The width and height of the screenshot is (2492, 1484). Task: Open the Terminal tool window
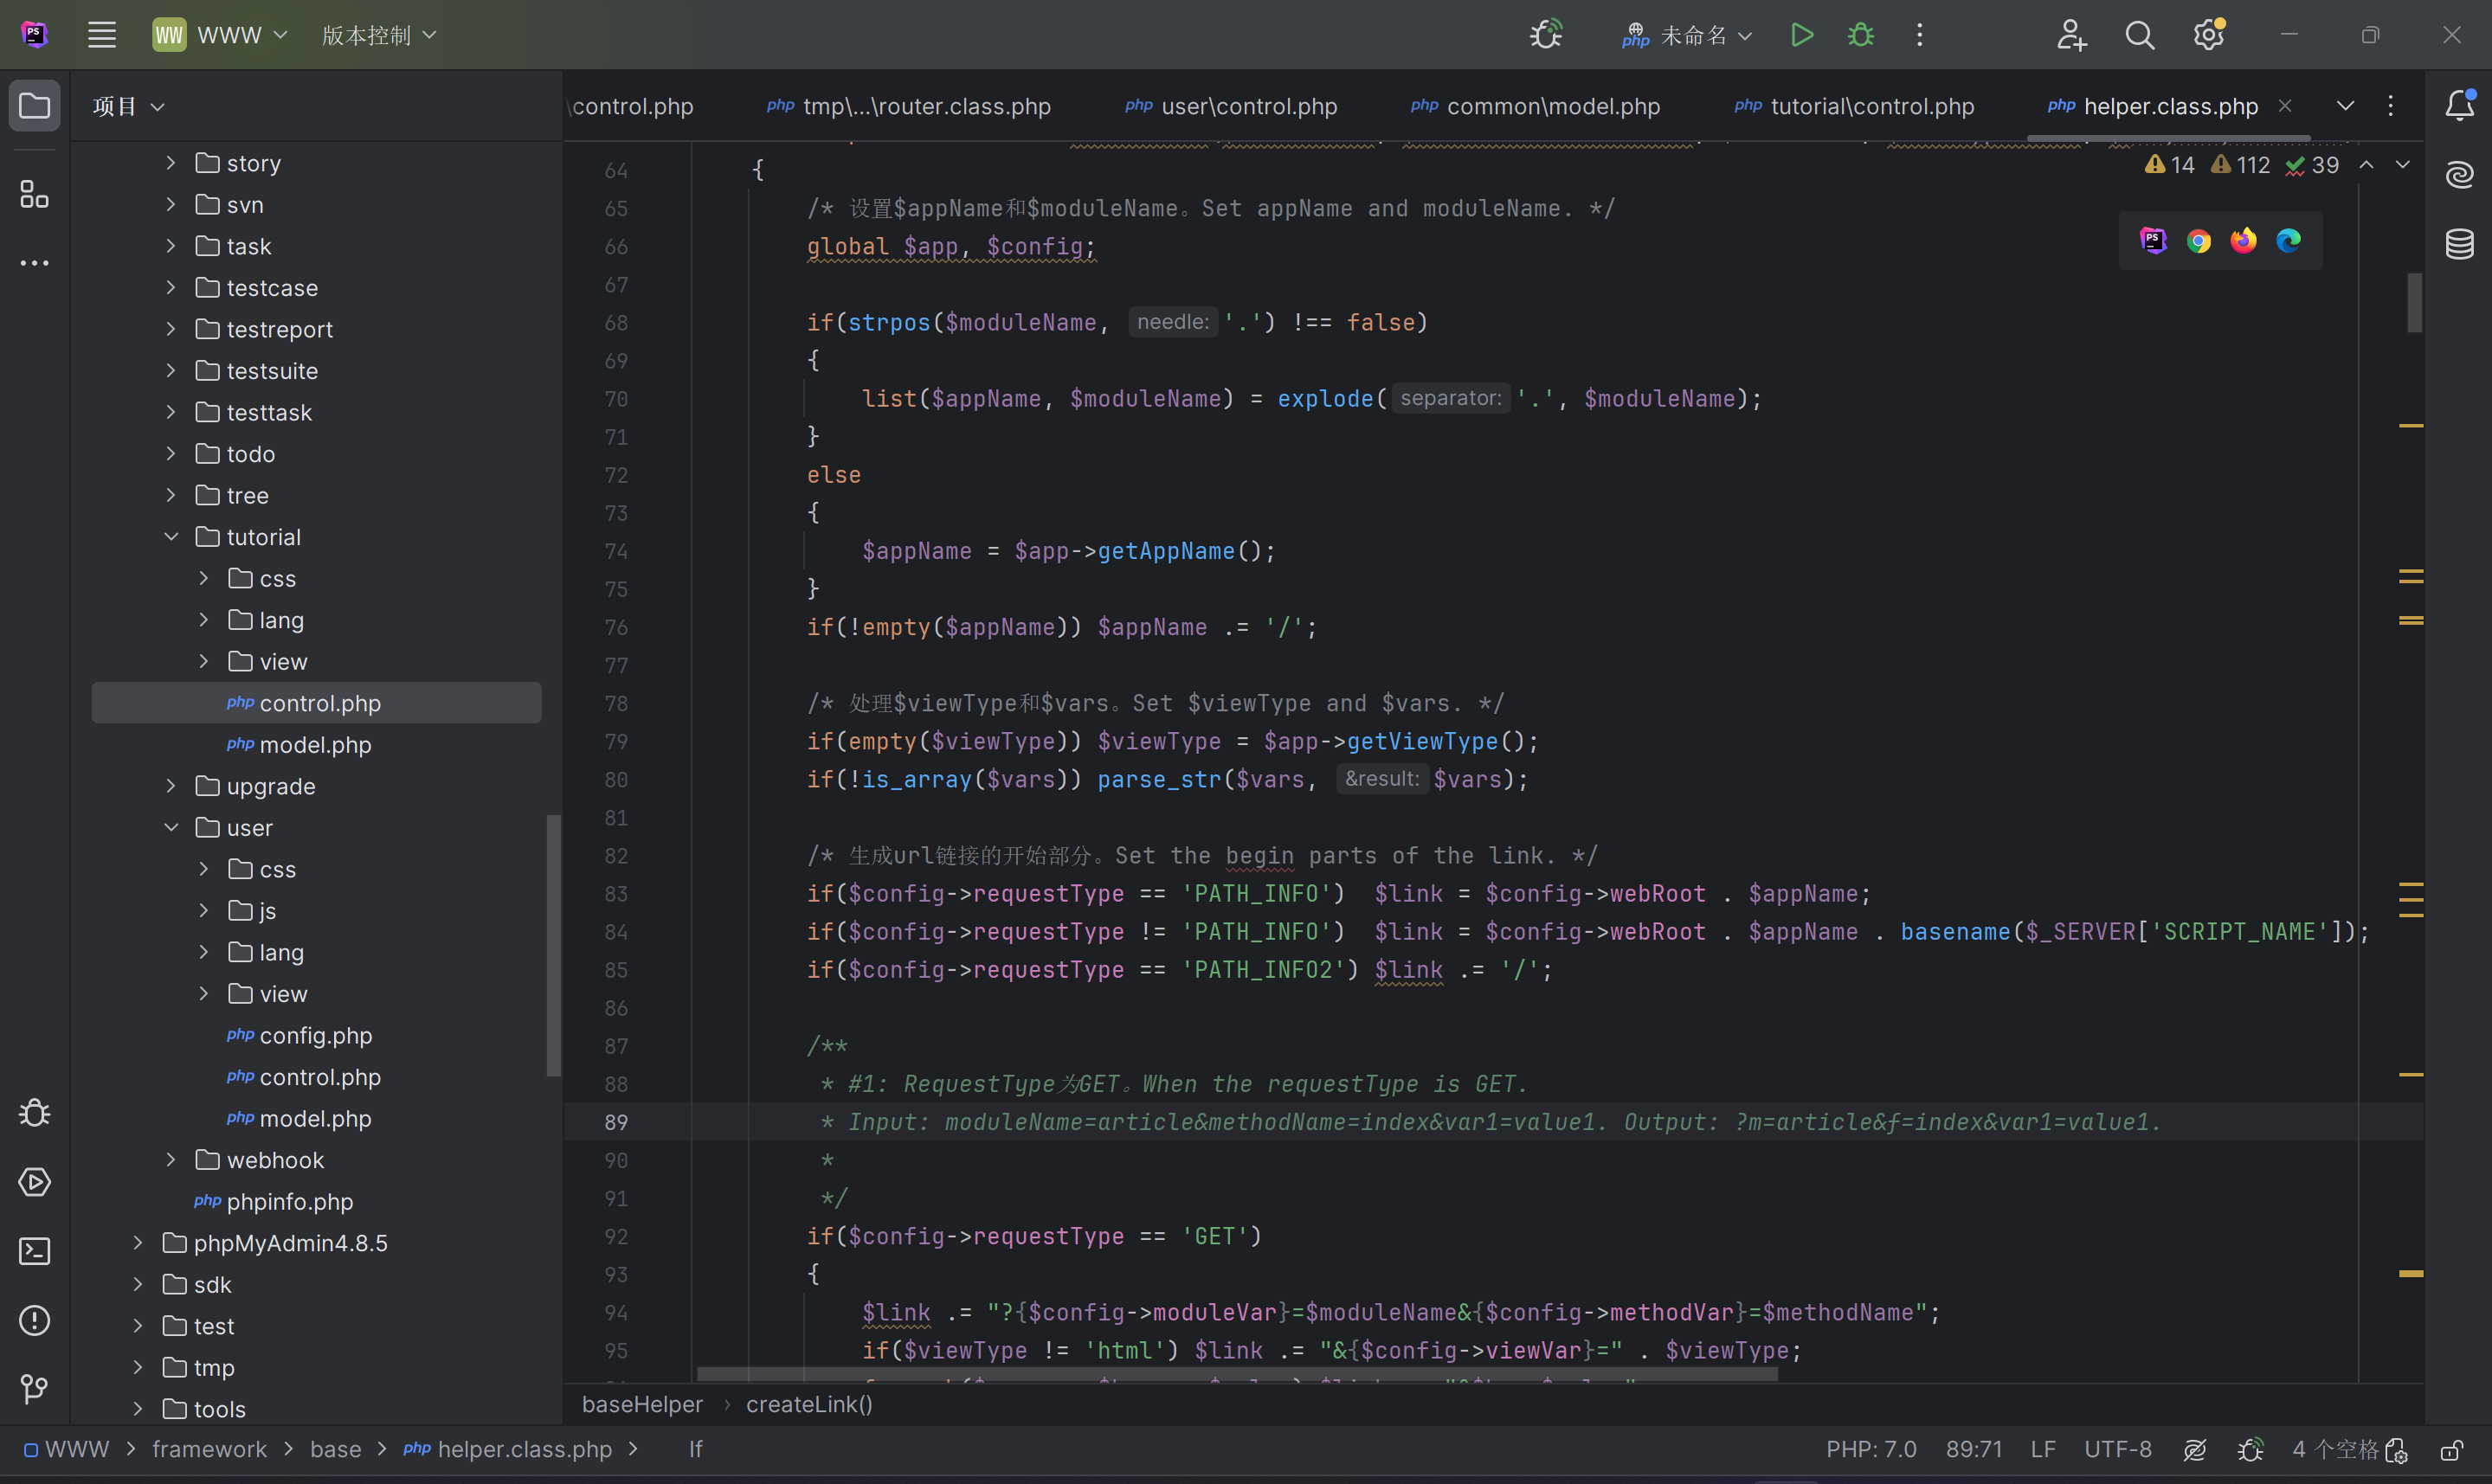point(34,1251)
